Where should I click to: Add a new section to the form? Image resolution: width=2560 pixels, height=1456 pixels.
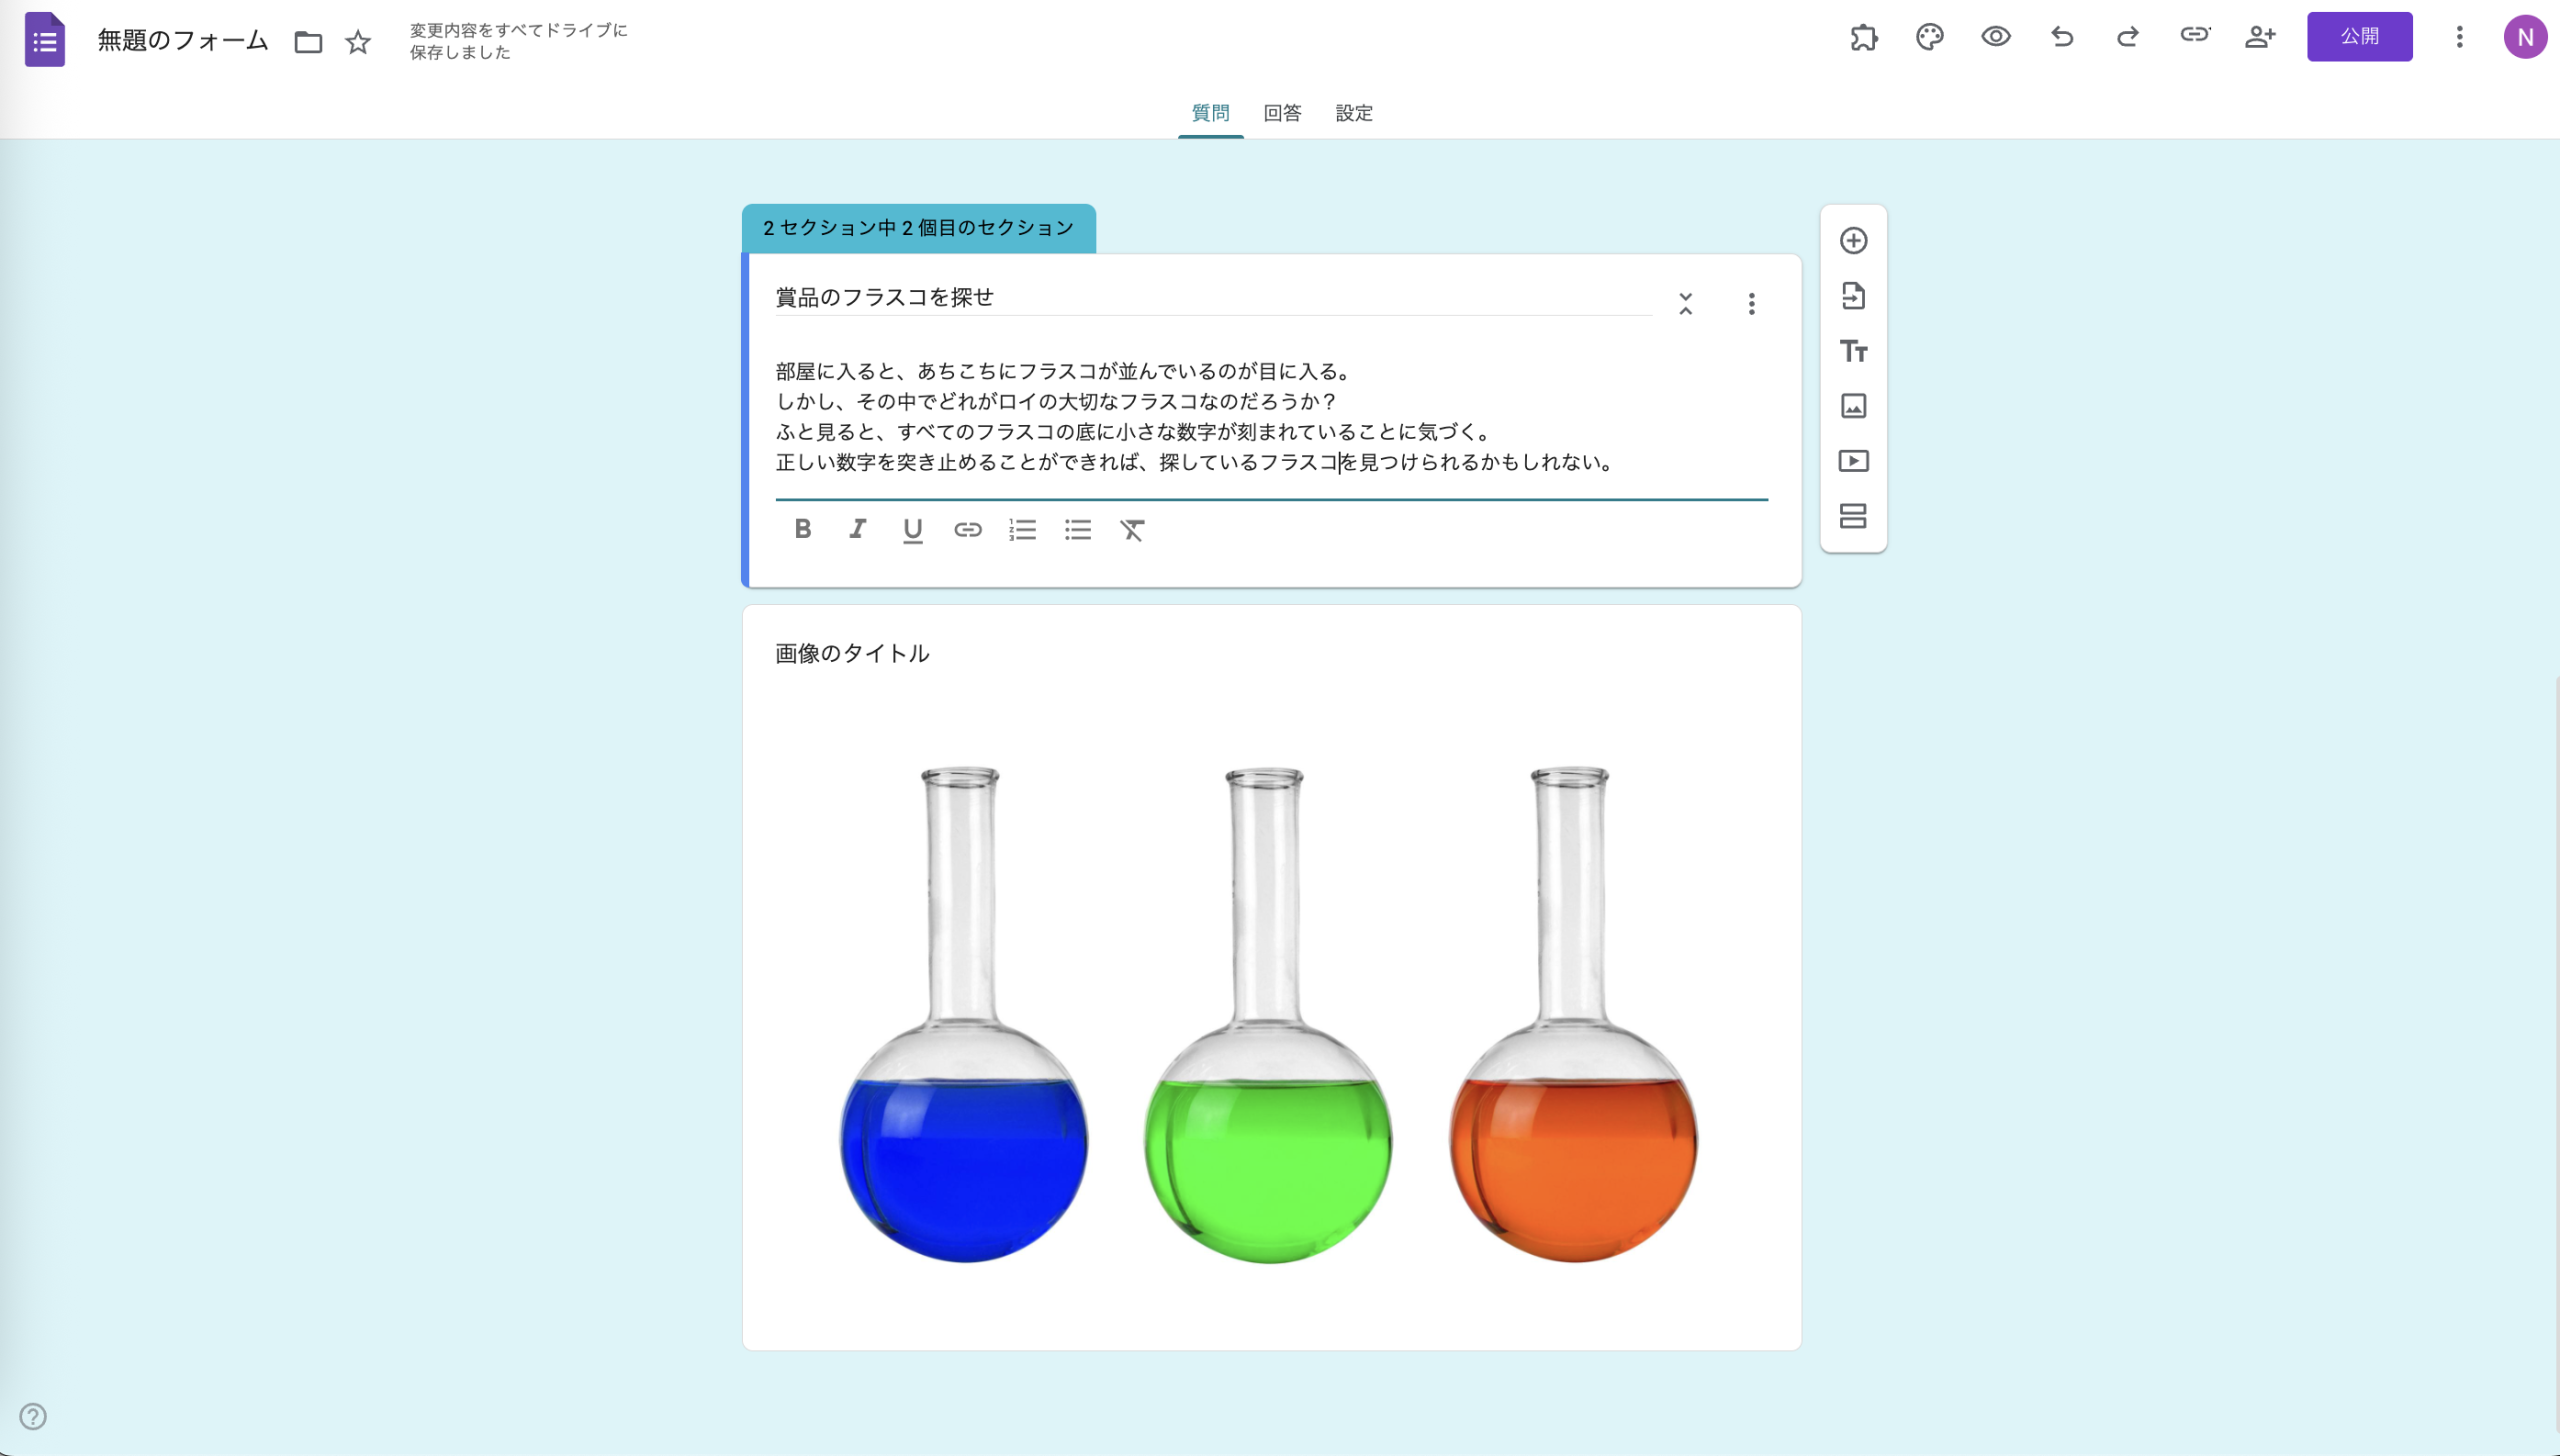click(1852, 517)
